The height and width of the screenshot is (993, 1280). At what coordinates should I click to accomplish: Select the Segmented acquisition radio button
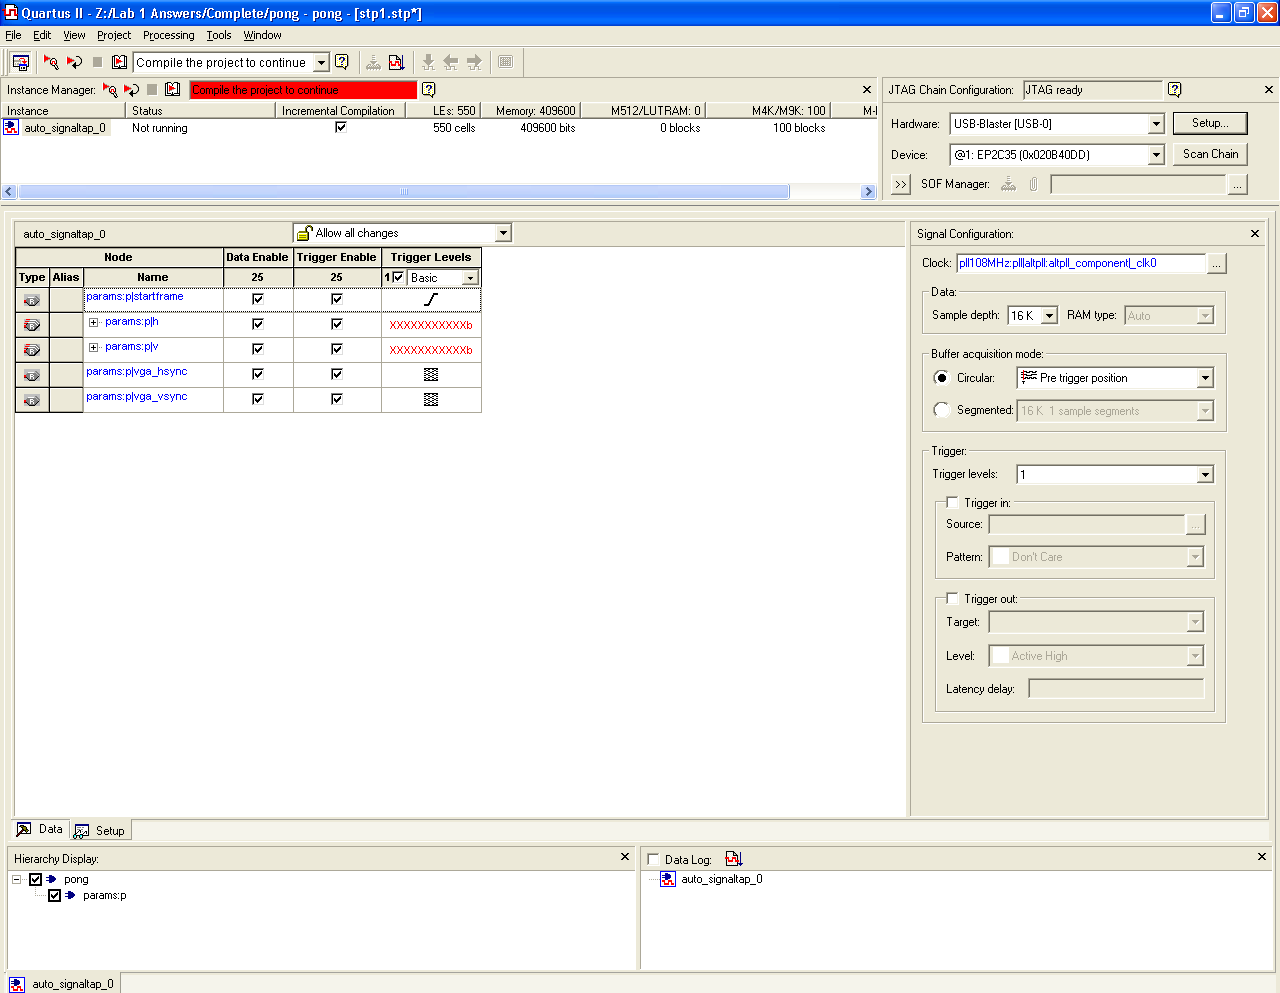pyautogui.click(x=941, y=410)
